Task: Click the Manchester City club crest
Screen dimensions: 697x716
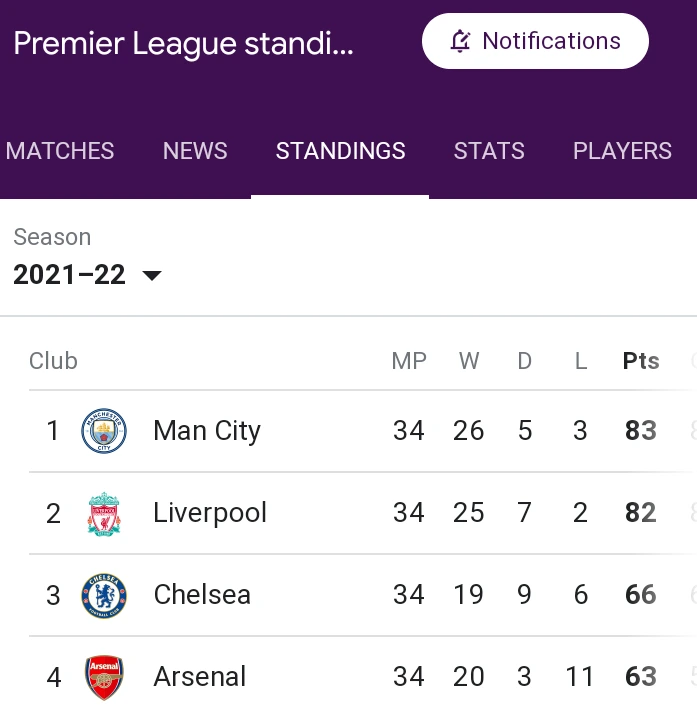Action: [104, 431]
